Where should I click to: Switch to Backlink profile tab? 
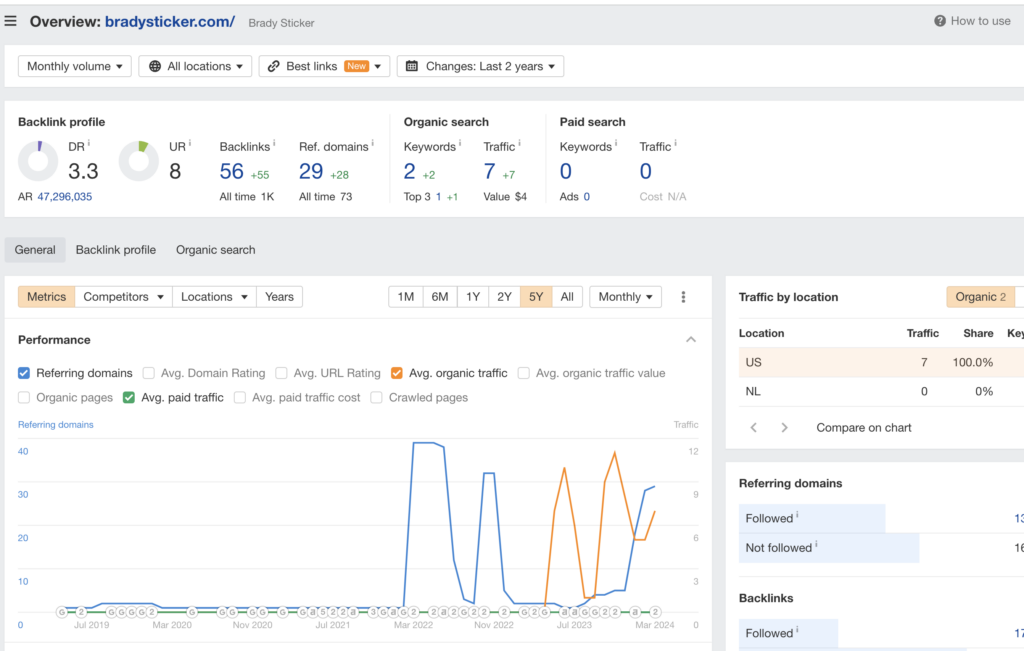tap(116, 249)
